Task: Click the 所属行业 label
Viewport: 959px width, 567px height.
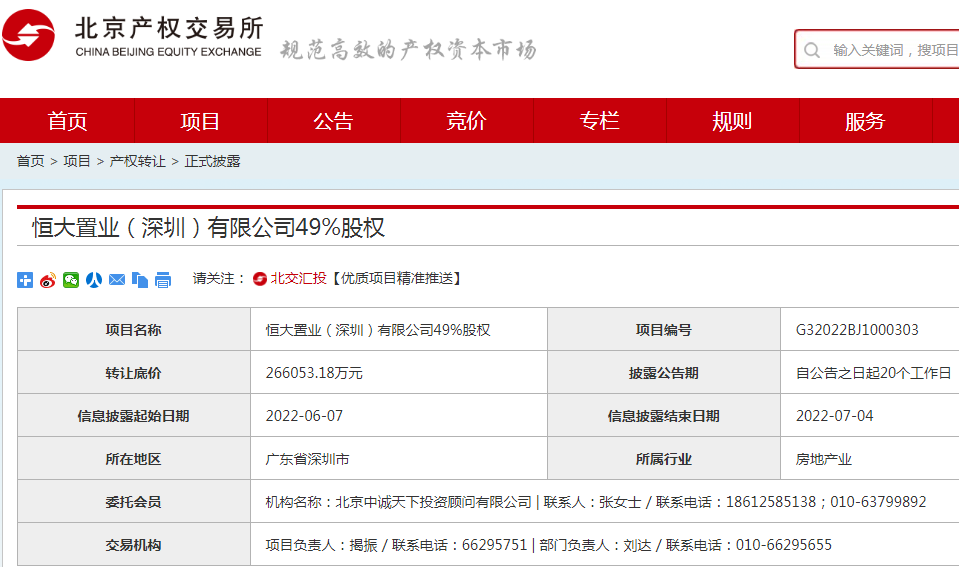Action: coord(664,459)
